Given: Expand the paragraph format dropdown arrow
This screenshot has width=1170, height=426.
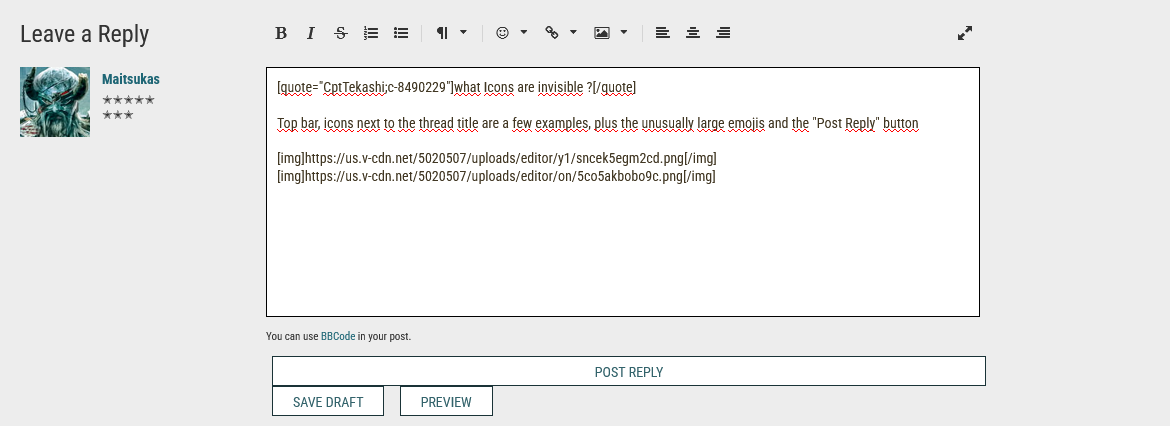Looking at the screenshot, I should tap(463, 32).
